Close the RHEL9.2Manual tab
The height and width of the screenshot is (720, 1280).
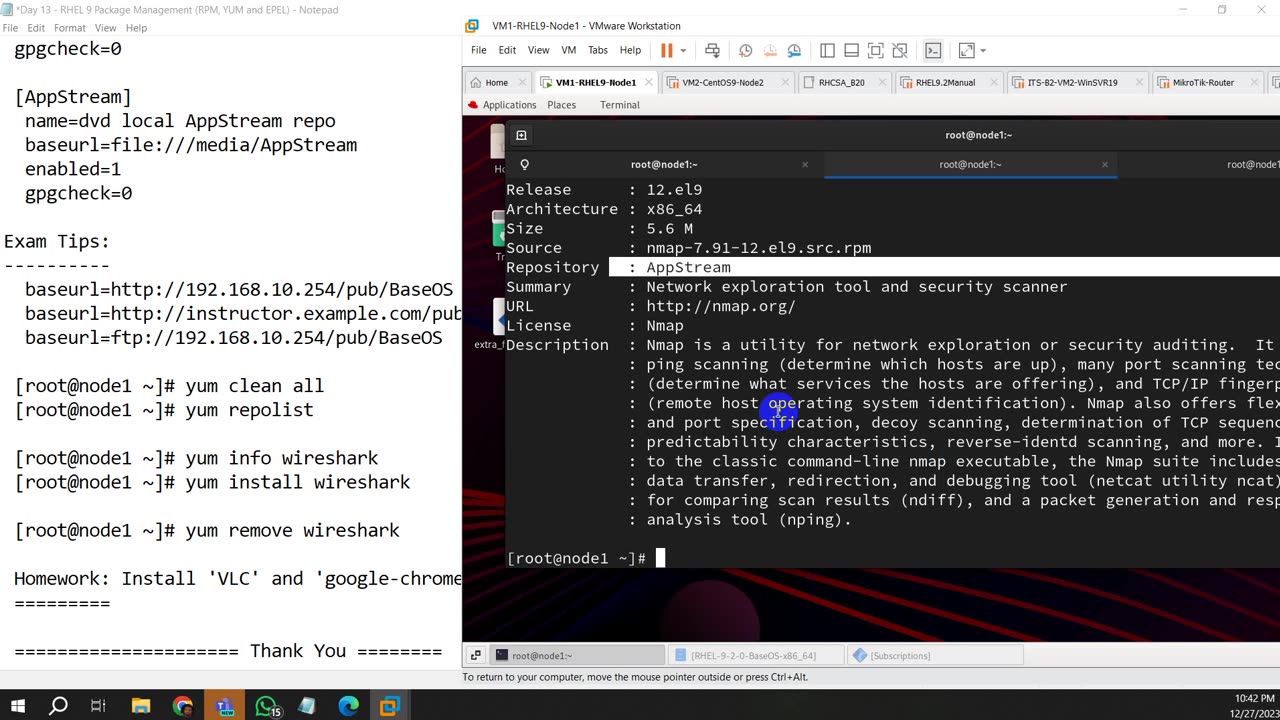(x=994, y=82)
